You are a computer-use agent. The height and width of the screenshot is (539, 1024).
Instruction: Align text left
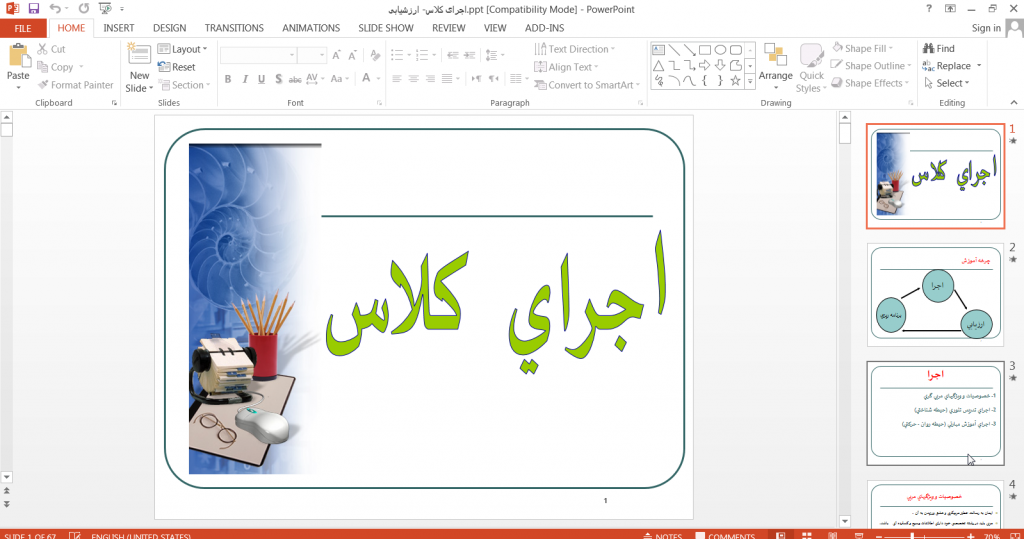point(396,78)
